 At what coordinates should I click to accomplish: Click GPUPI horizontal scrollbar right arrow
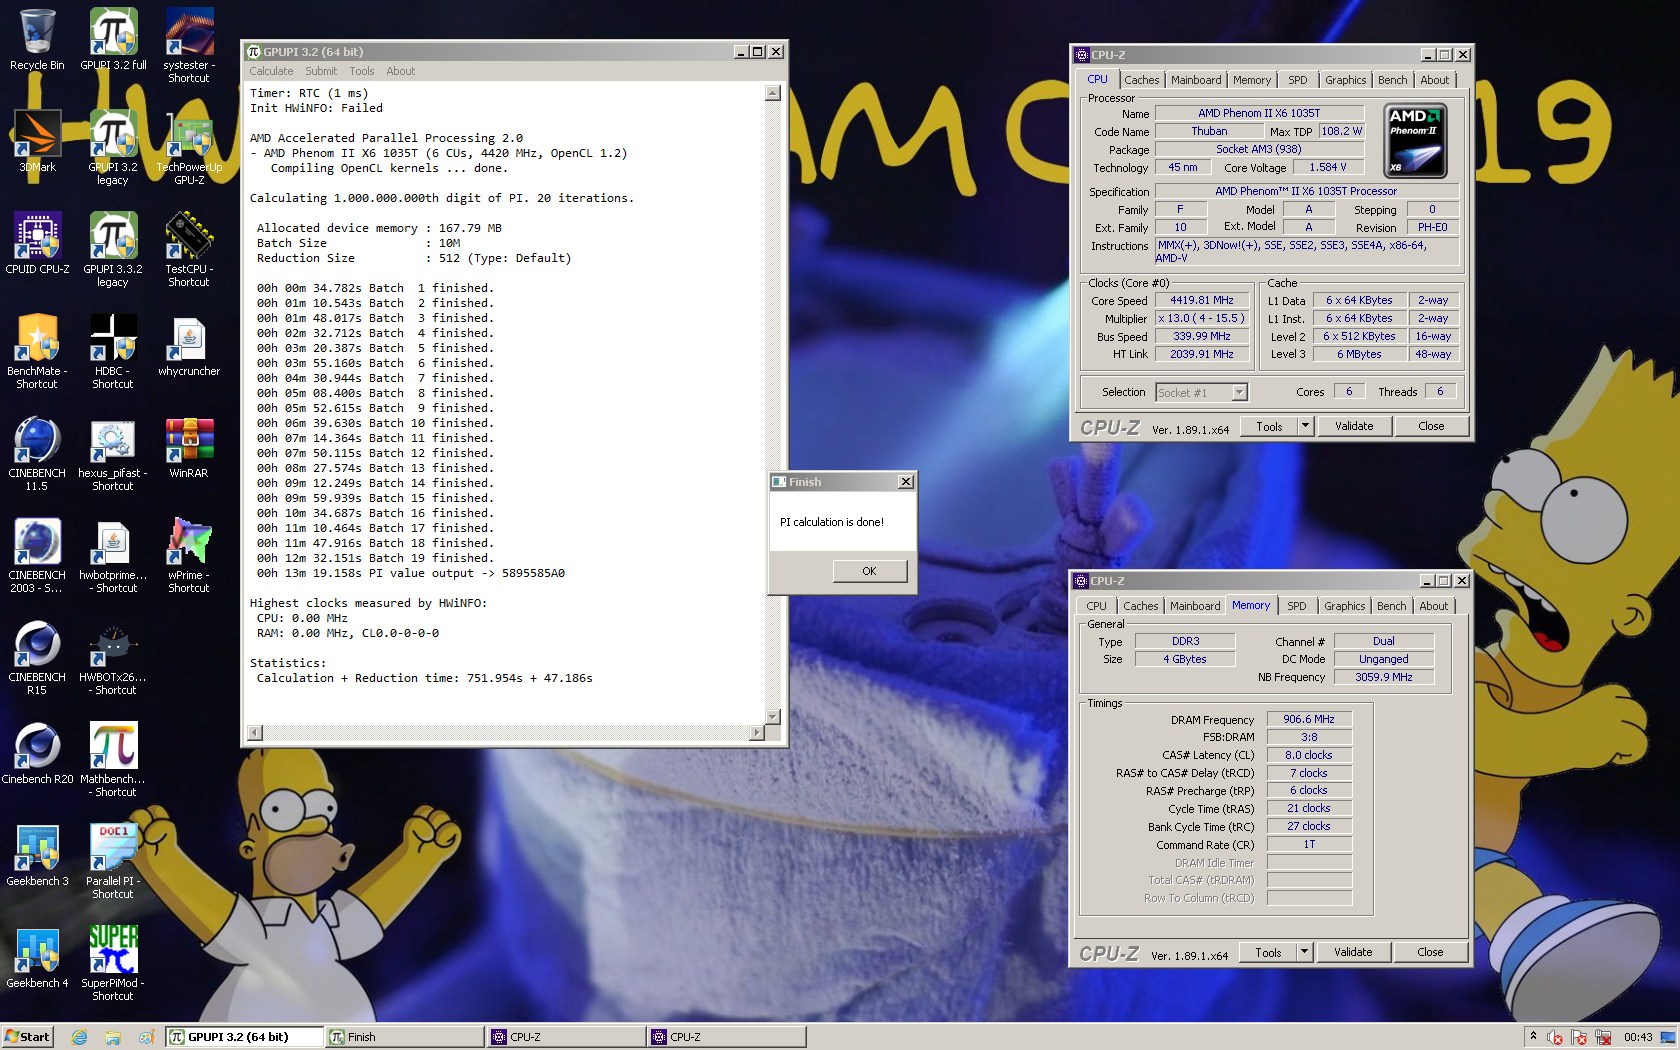coord(757,733)
